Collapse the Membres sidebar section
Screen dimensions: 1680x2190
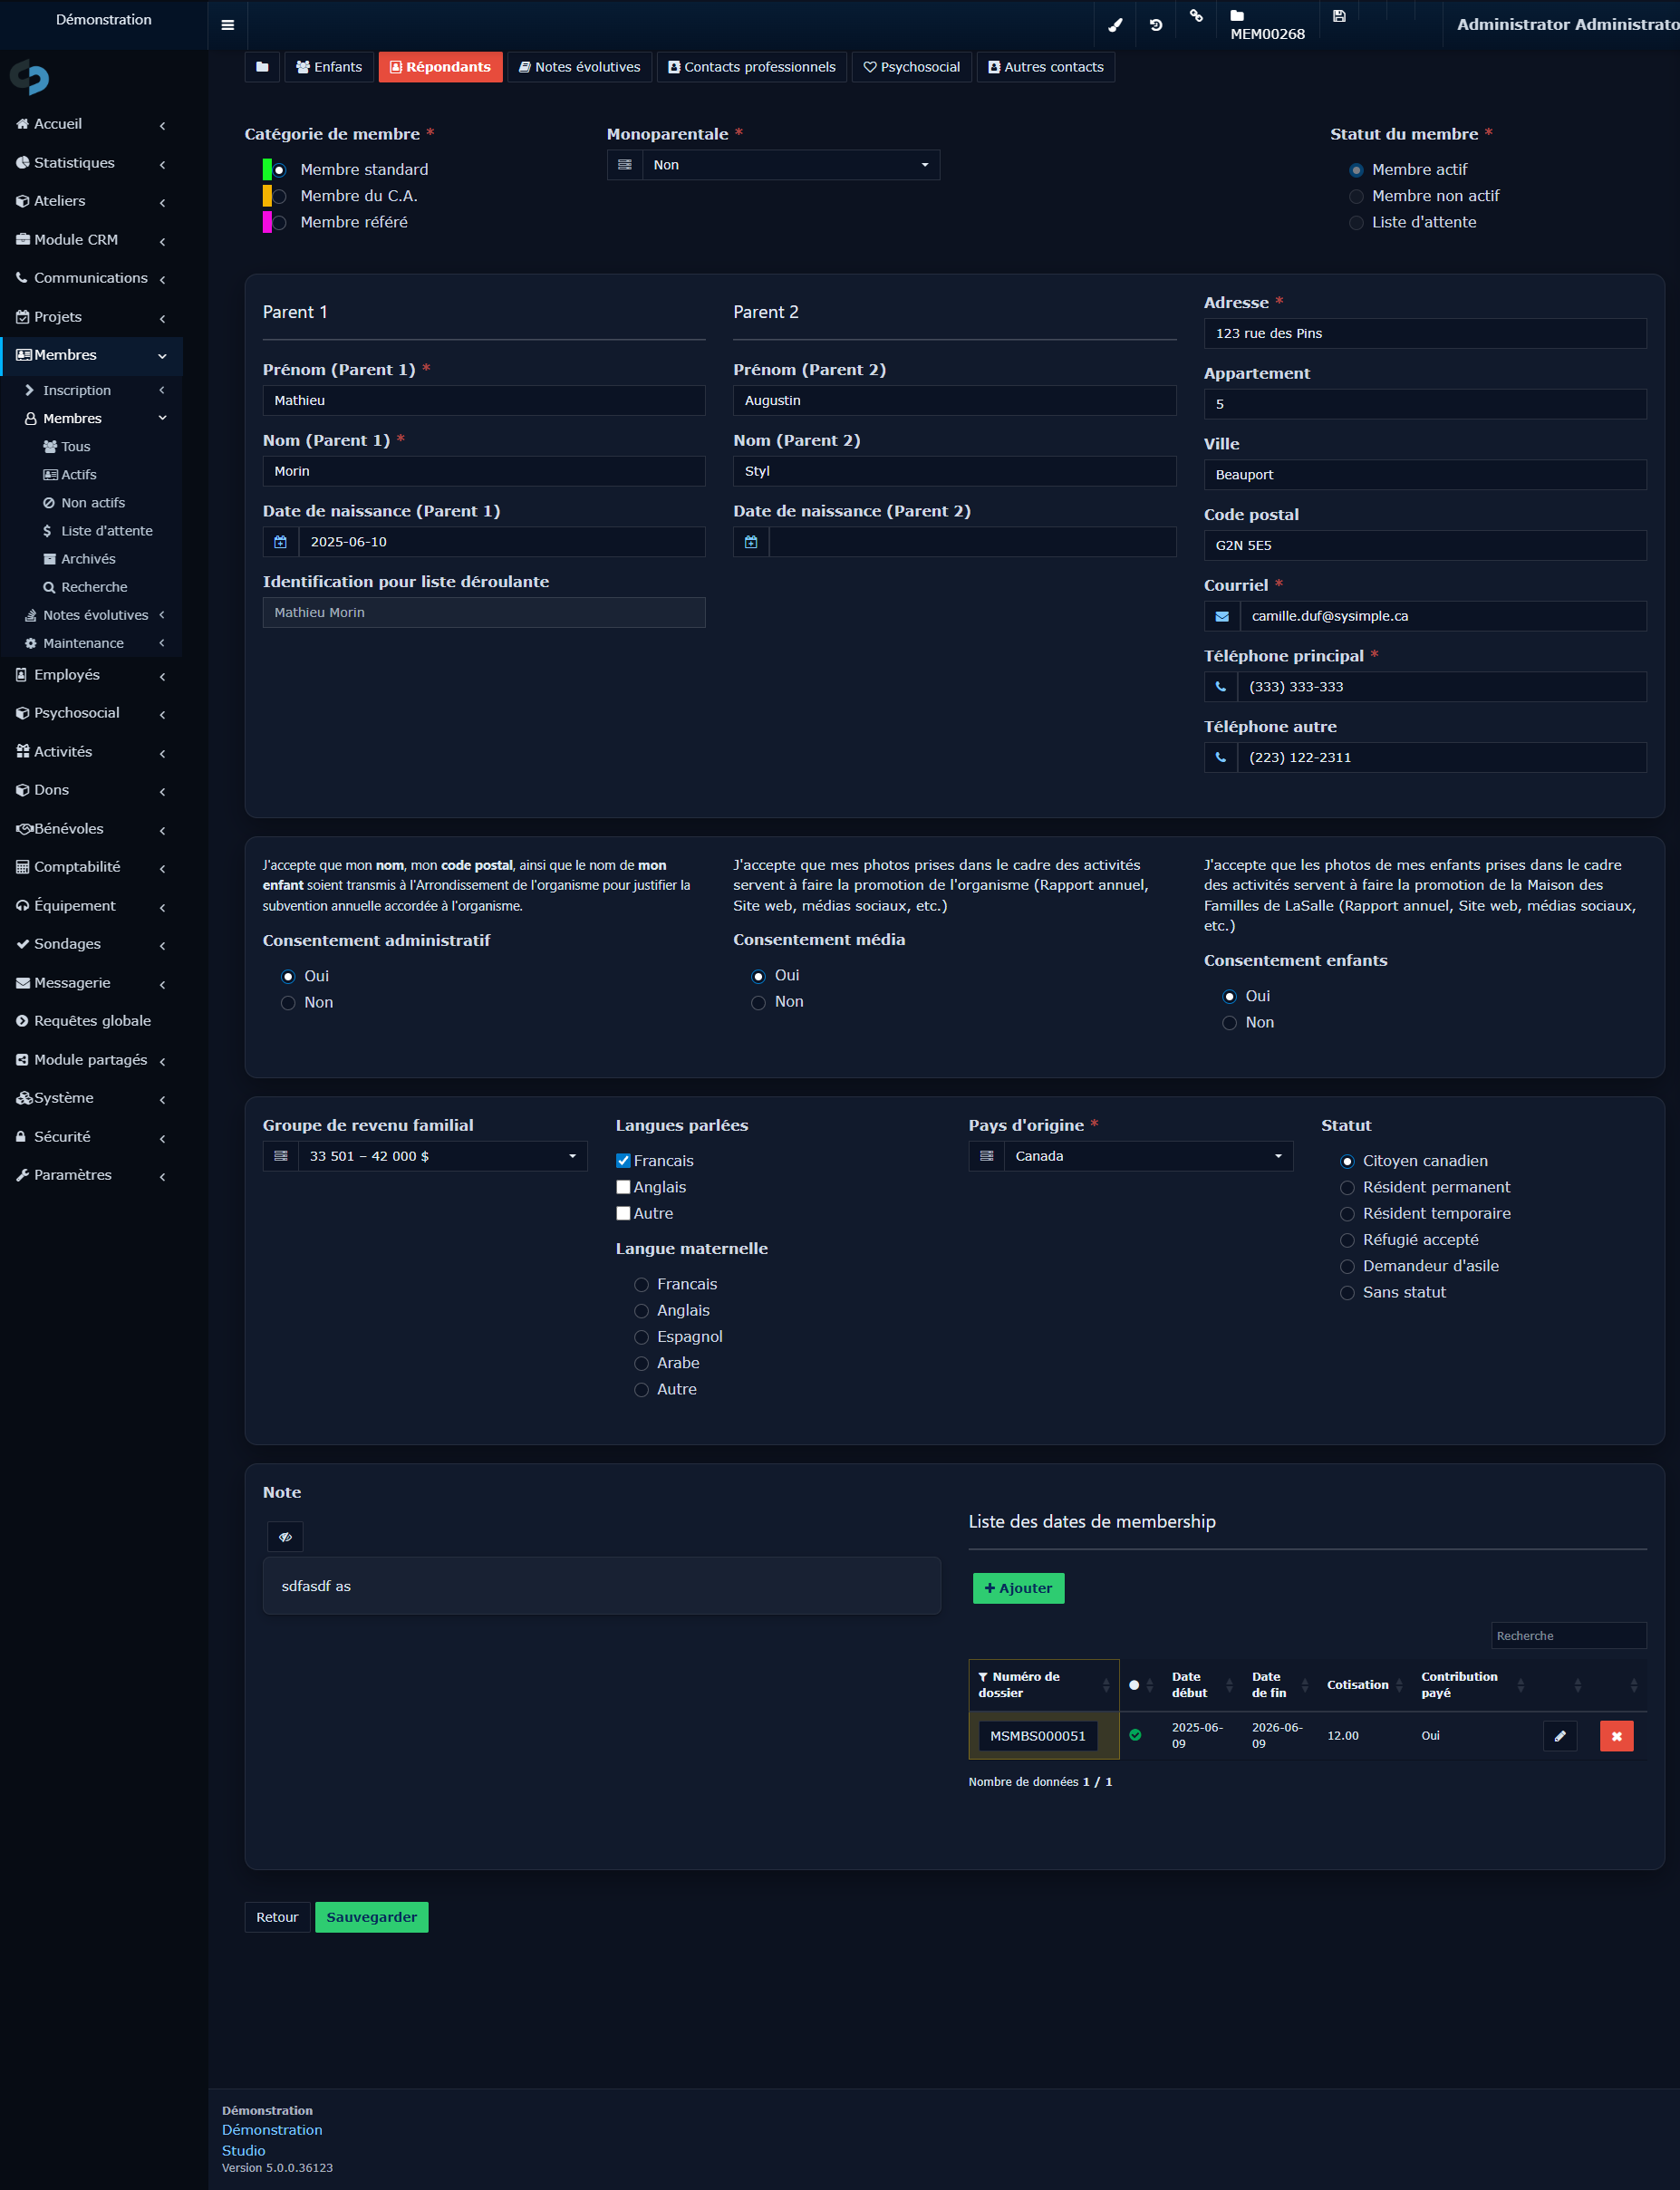tap(91, 355)
